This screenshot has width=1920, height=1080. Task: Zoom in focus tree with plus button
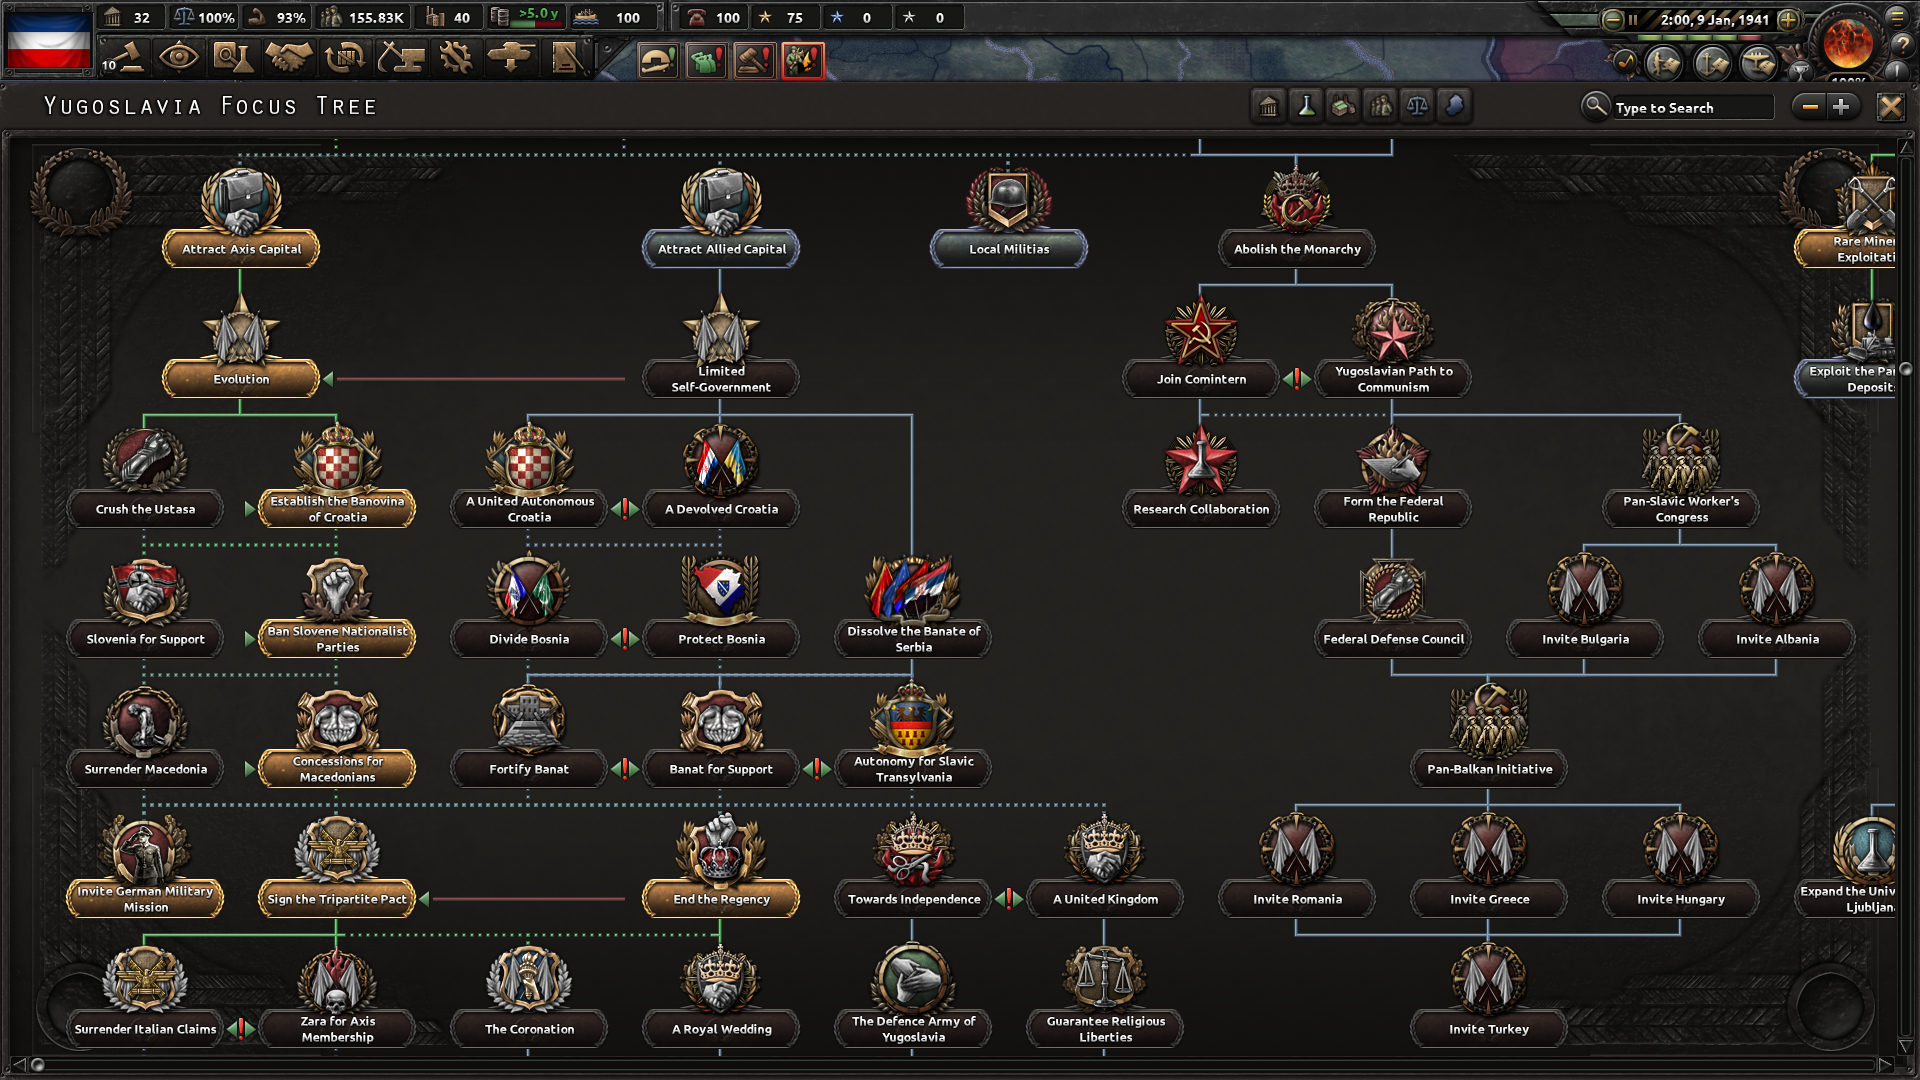point(1841,106)
